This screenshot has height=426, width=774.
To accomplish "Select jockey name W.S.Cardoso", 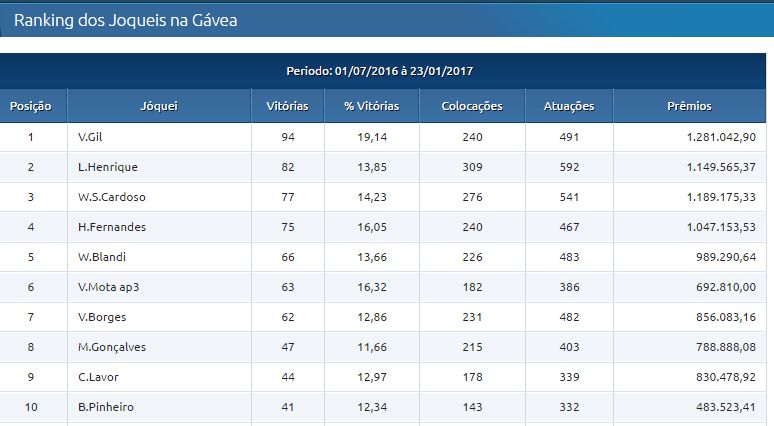I will [x=112, y=197].
